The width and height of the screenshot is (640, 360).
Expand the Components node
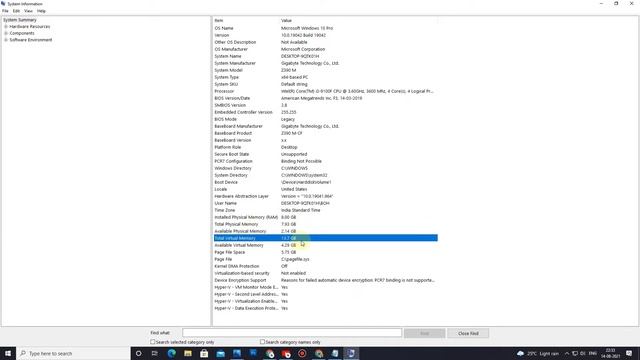point(6,33)
